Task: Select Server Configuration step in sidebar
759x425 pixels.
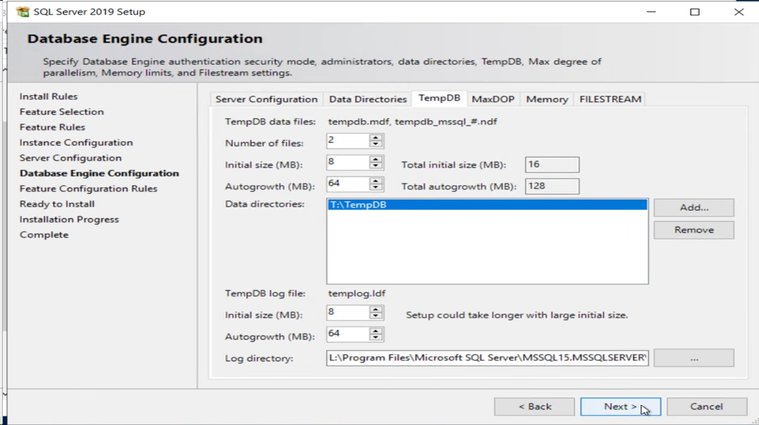Action: click(71, 158)
